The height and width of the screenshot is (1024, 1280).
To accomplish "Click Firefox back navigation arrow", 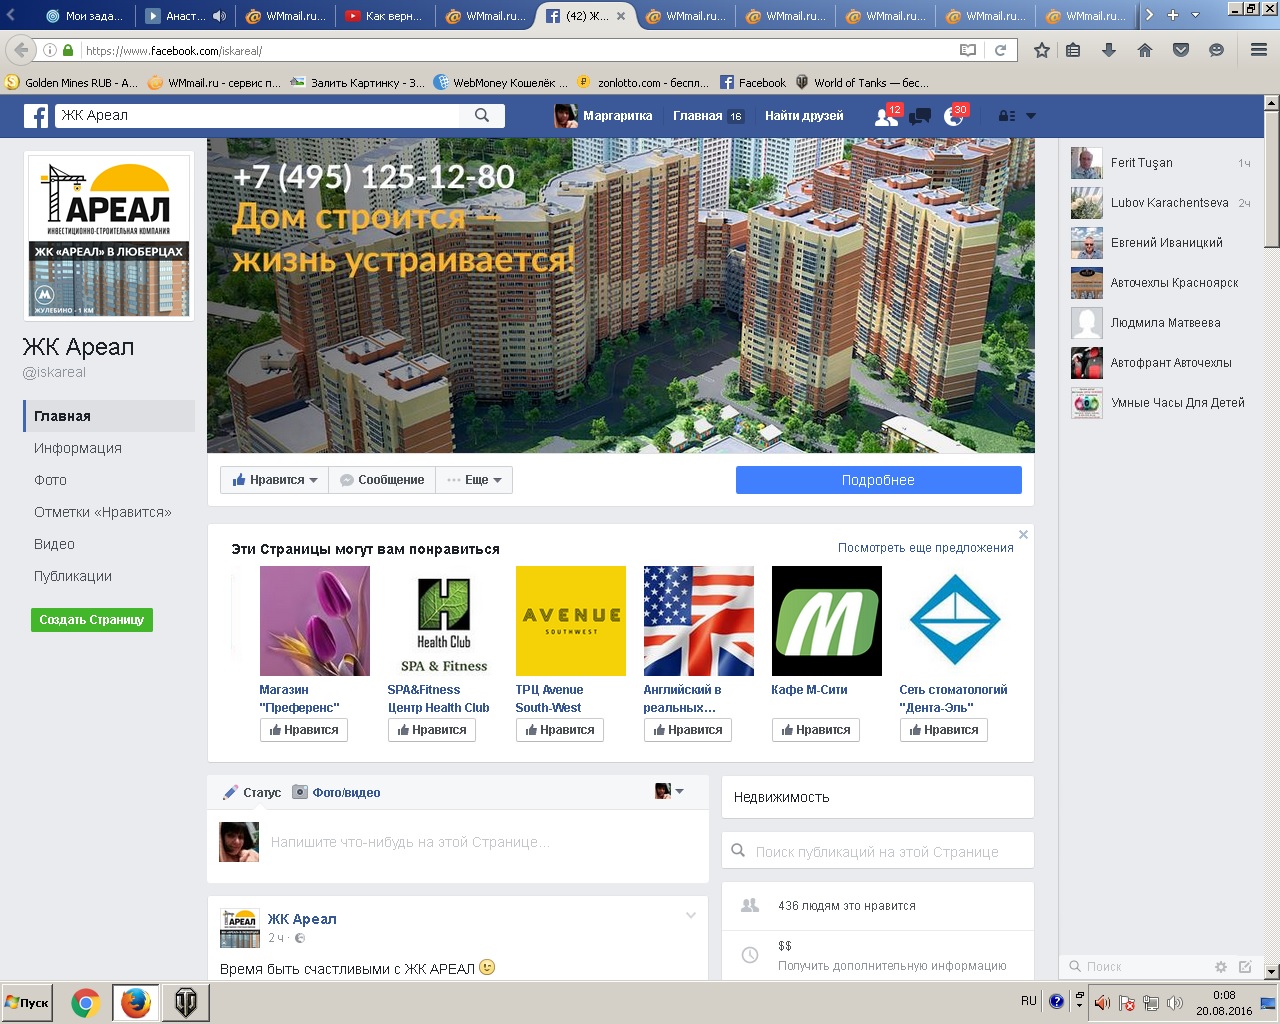I will pos(21,50).
